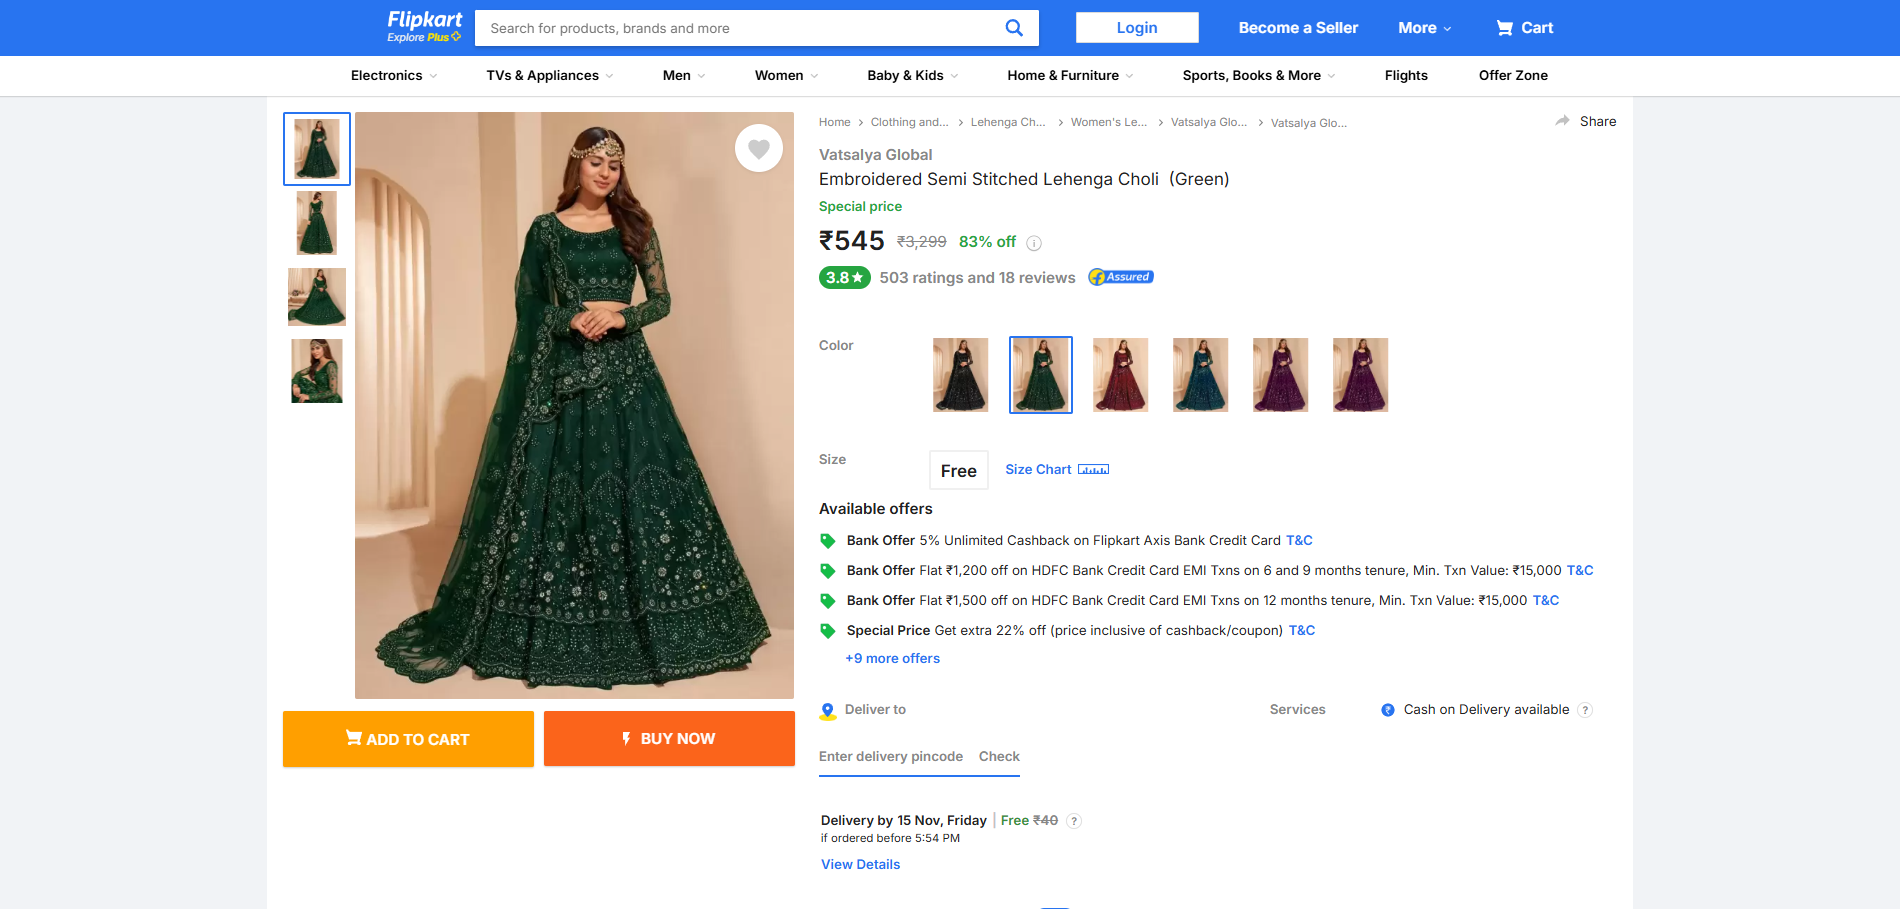Screen dimensions: 1900x909
Task: Click the Flipkart Assured badge
Action: click(1121, 277)
